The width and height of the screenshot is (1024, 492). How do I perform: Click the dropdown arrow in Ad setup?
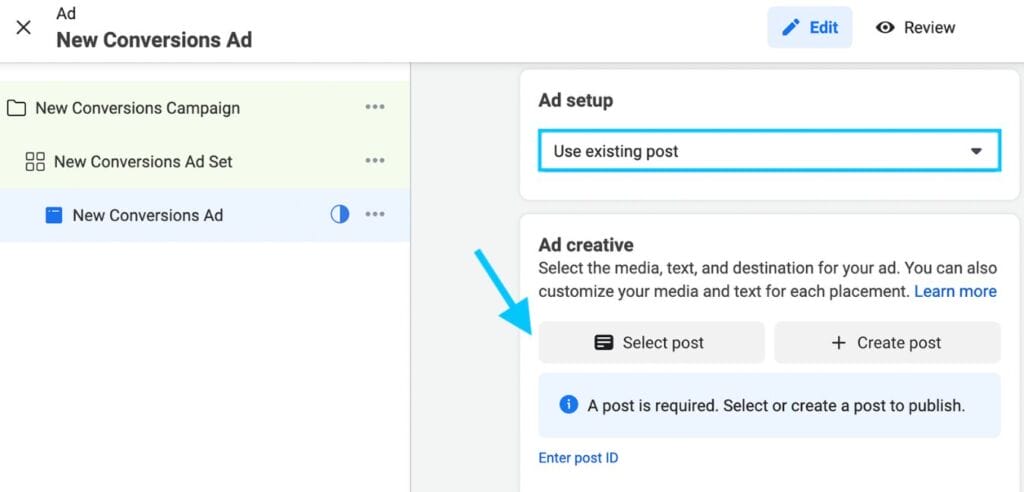(x=976, y=151)
